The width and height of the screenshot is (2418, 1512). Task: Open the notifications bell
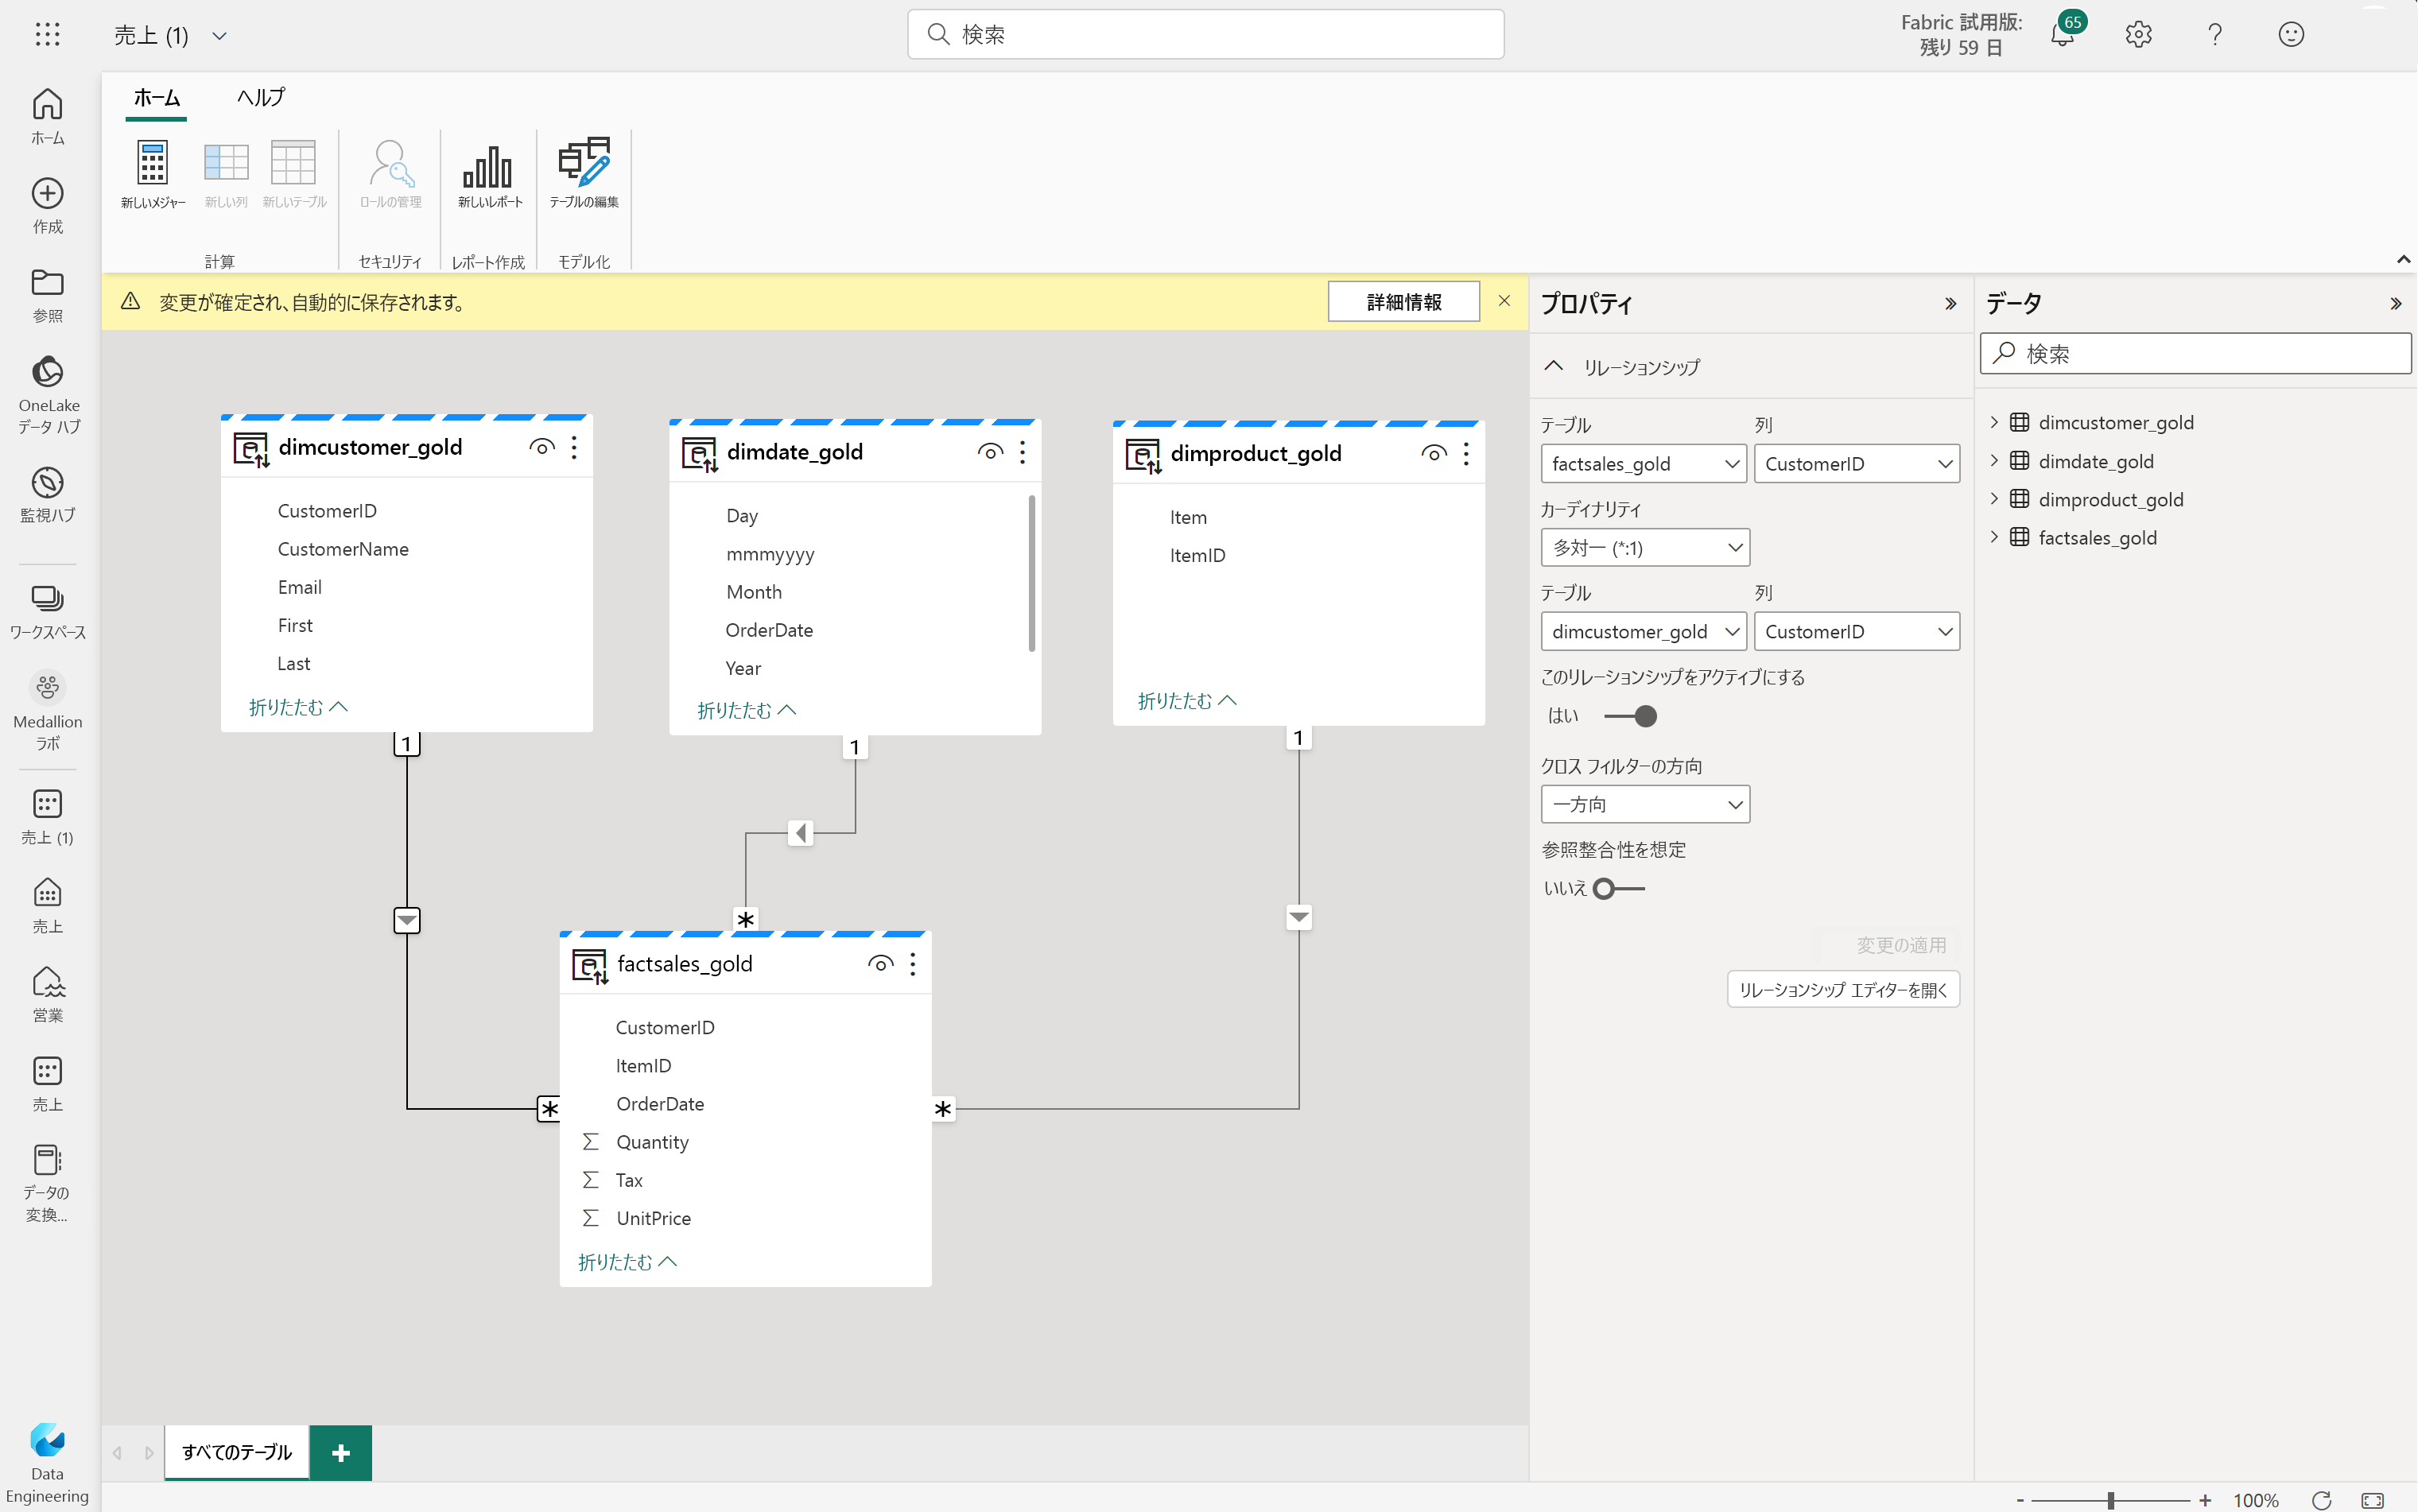(x=2062, y=35)
